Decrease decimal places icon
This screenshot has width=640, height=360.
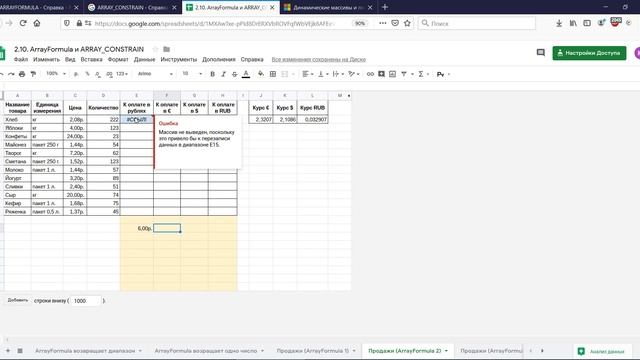coord(98,74)
